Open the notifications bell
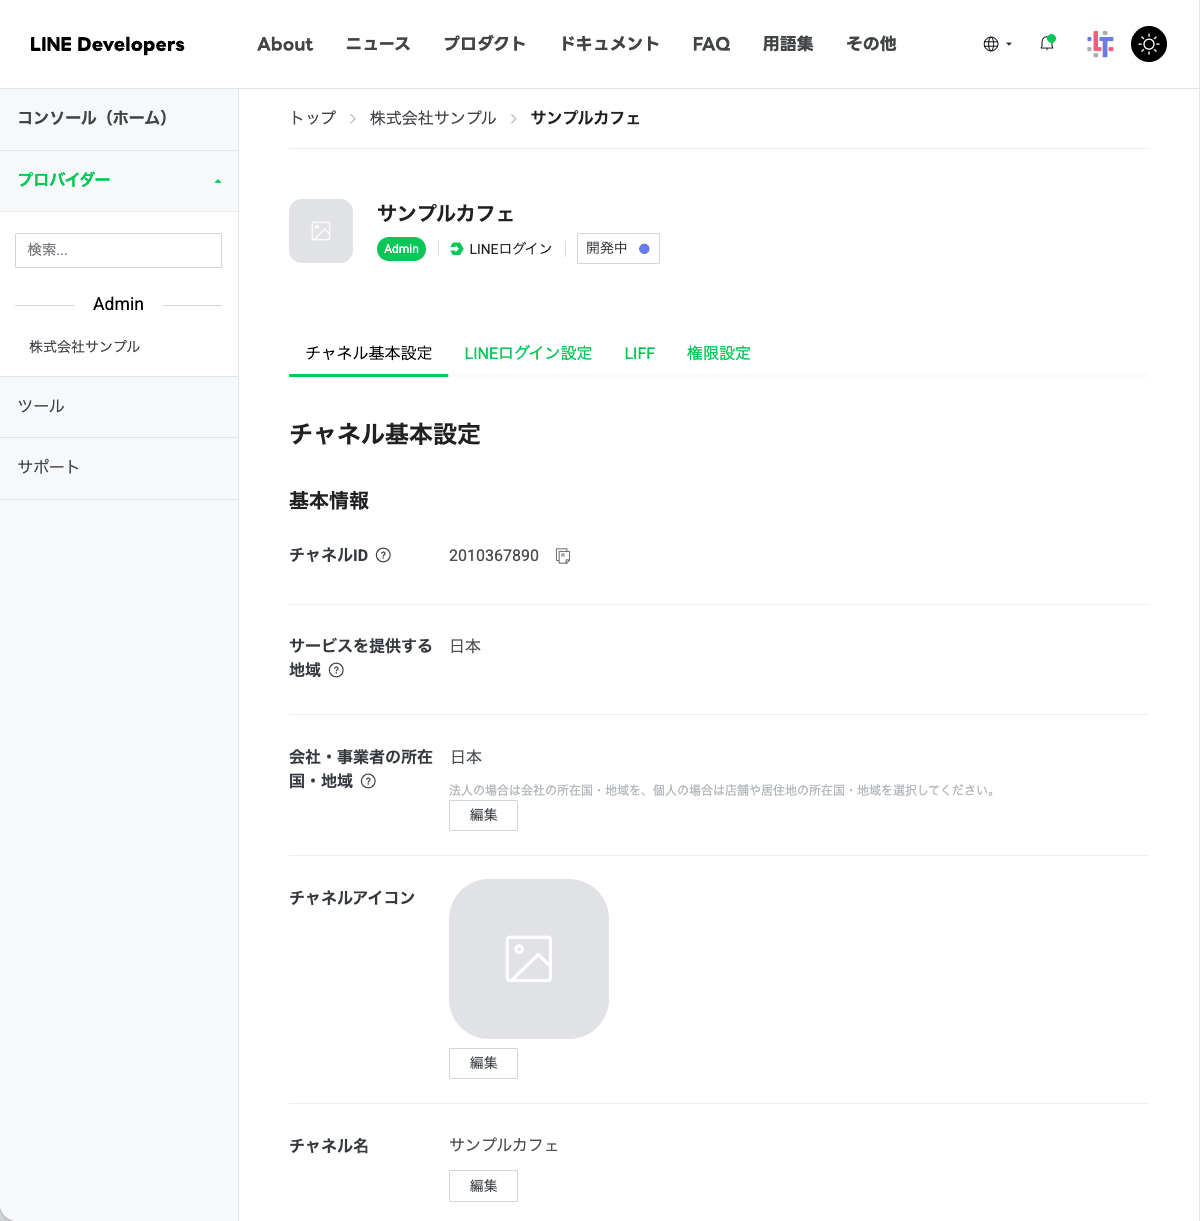Image resolution: width=1200 pixels, height=1221 pixels. [1047, 43]
